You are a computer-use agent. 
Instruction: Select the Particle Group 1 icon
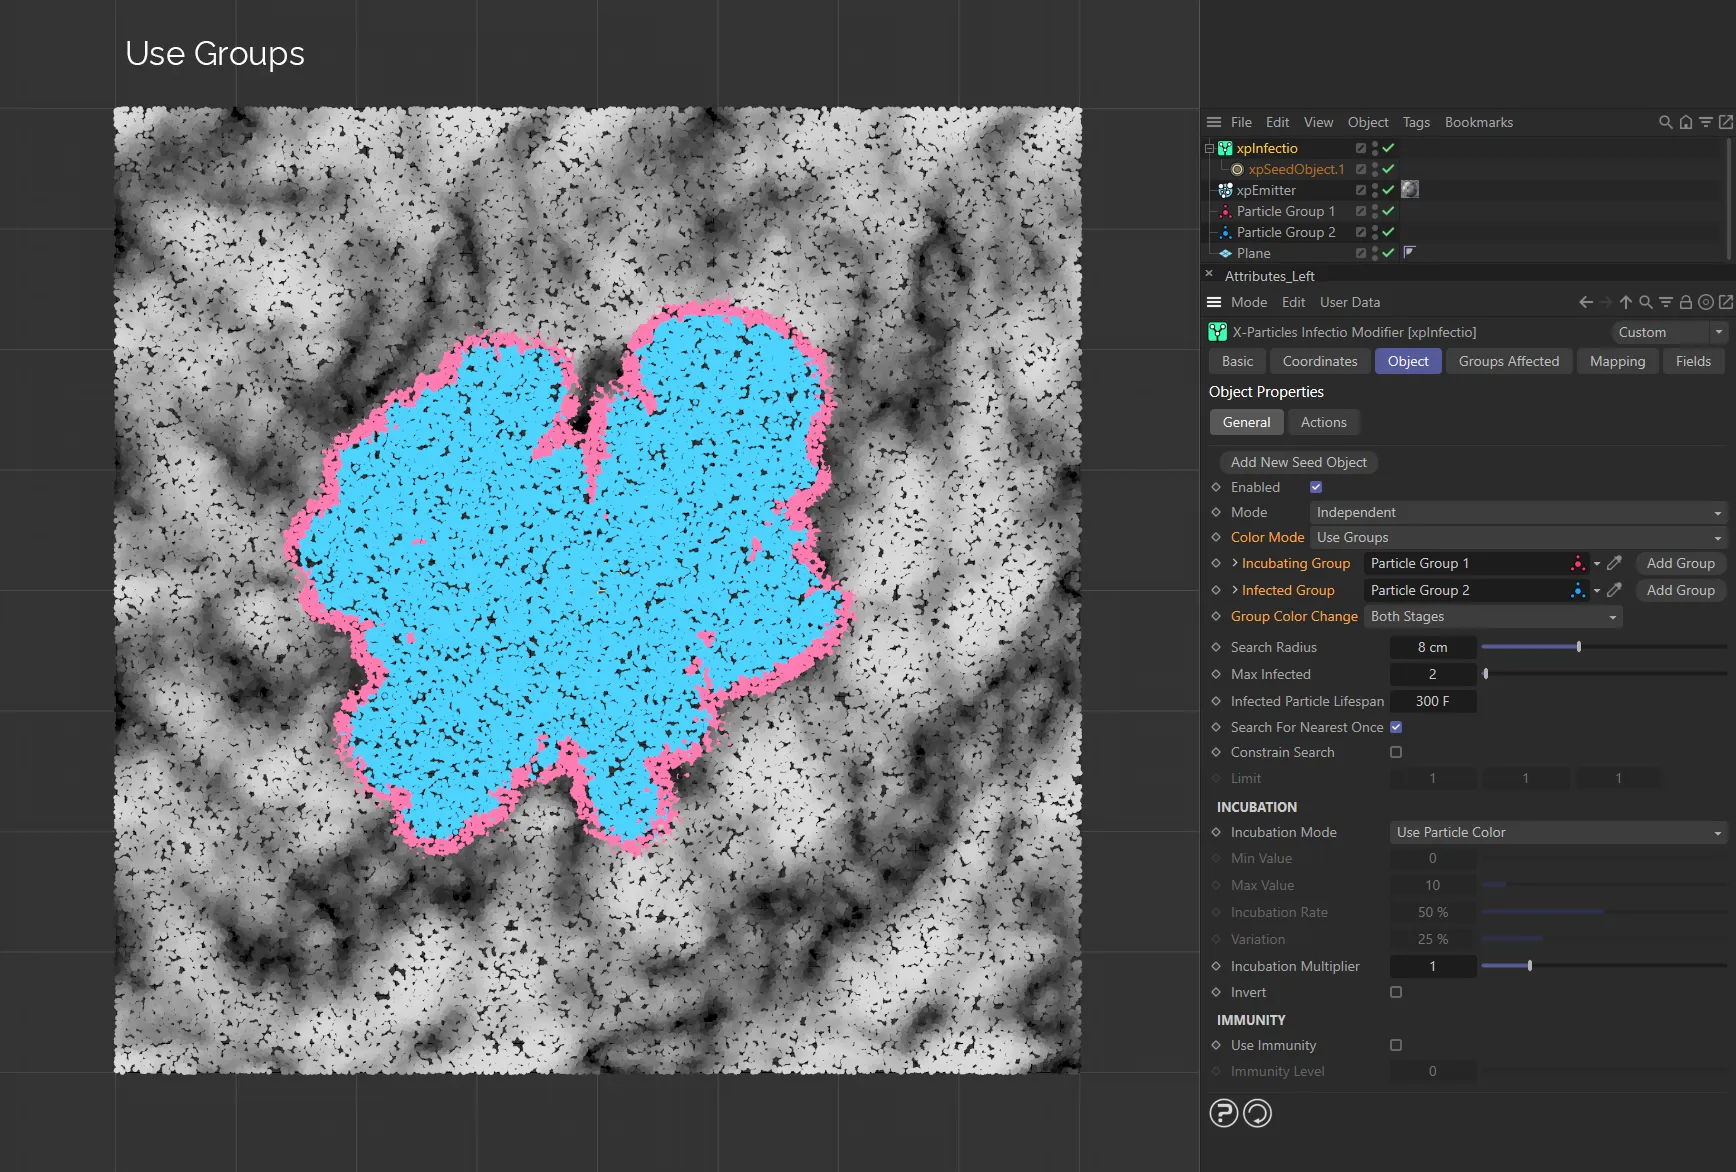click(1225, 211)
